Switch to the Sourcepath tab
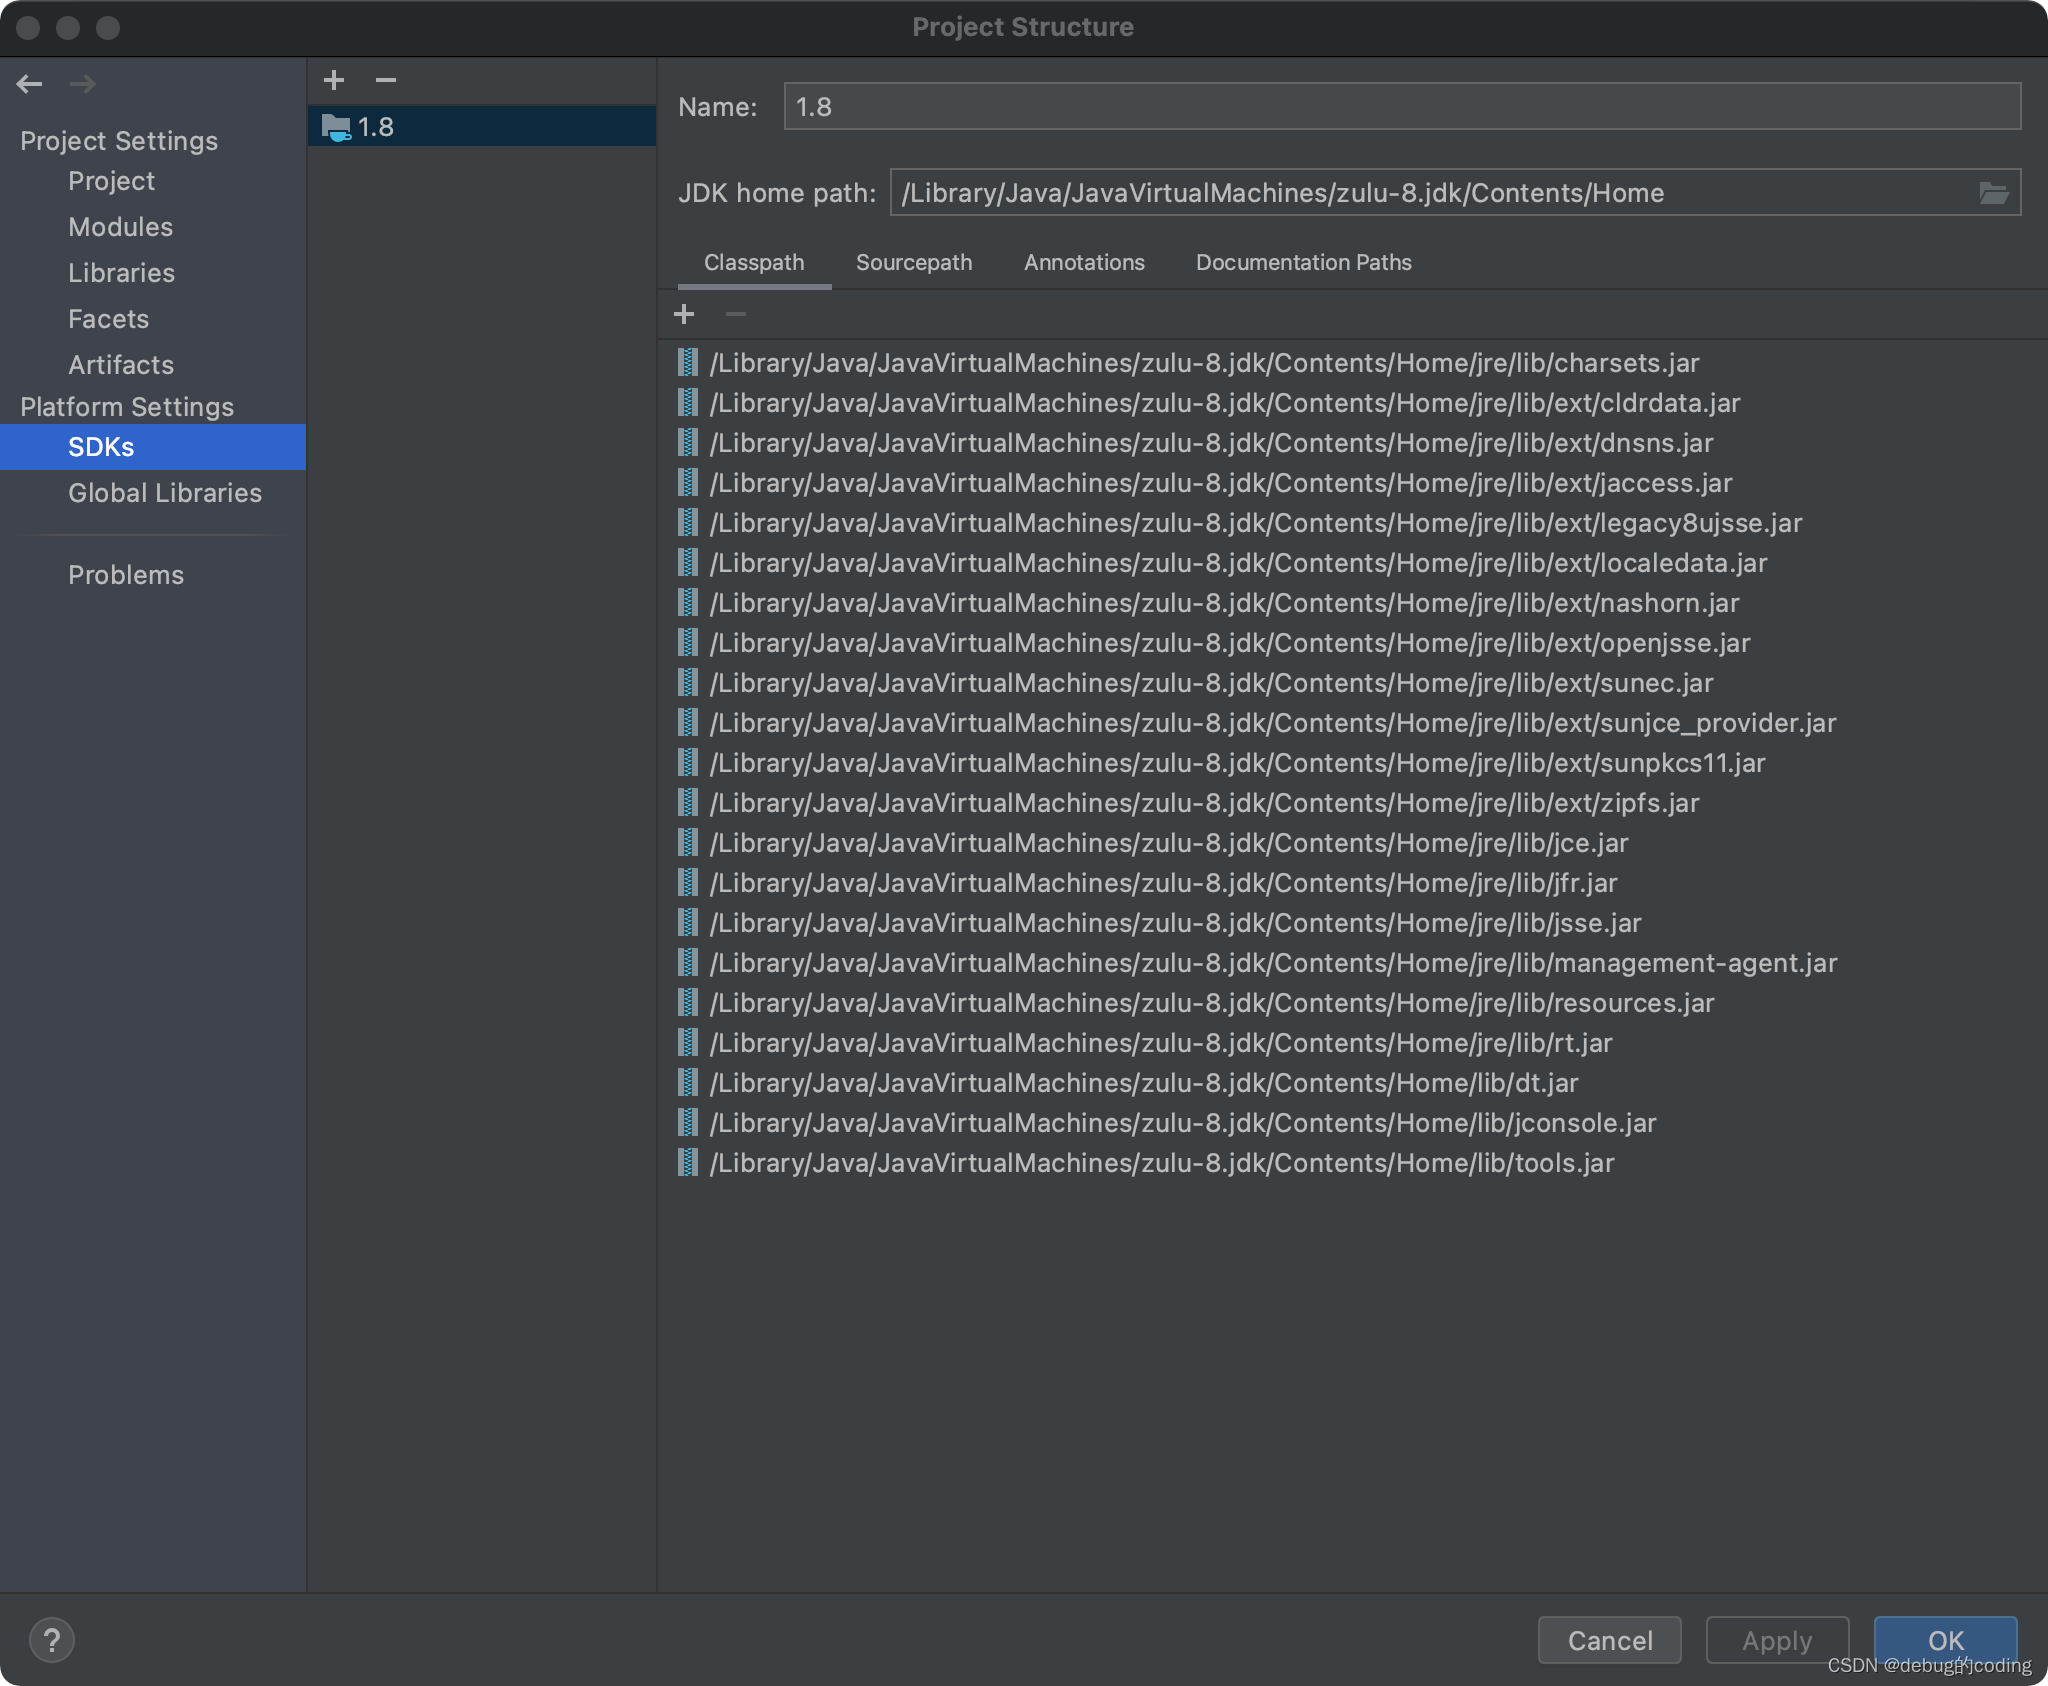 913,263
